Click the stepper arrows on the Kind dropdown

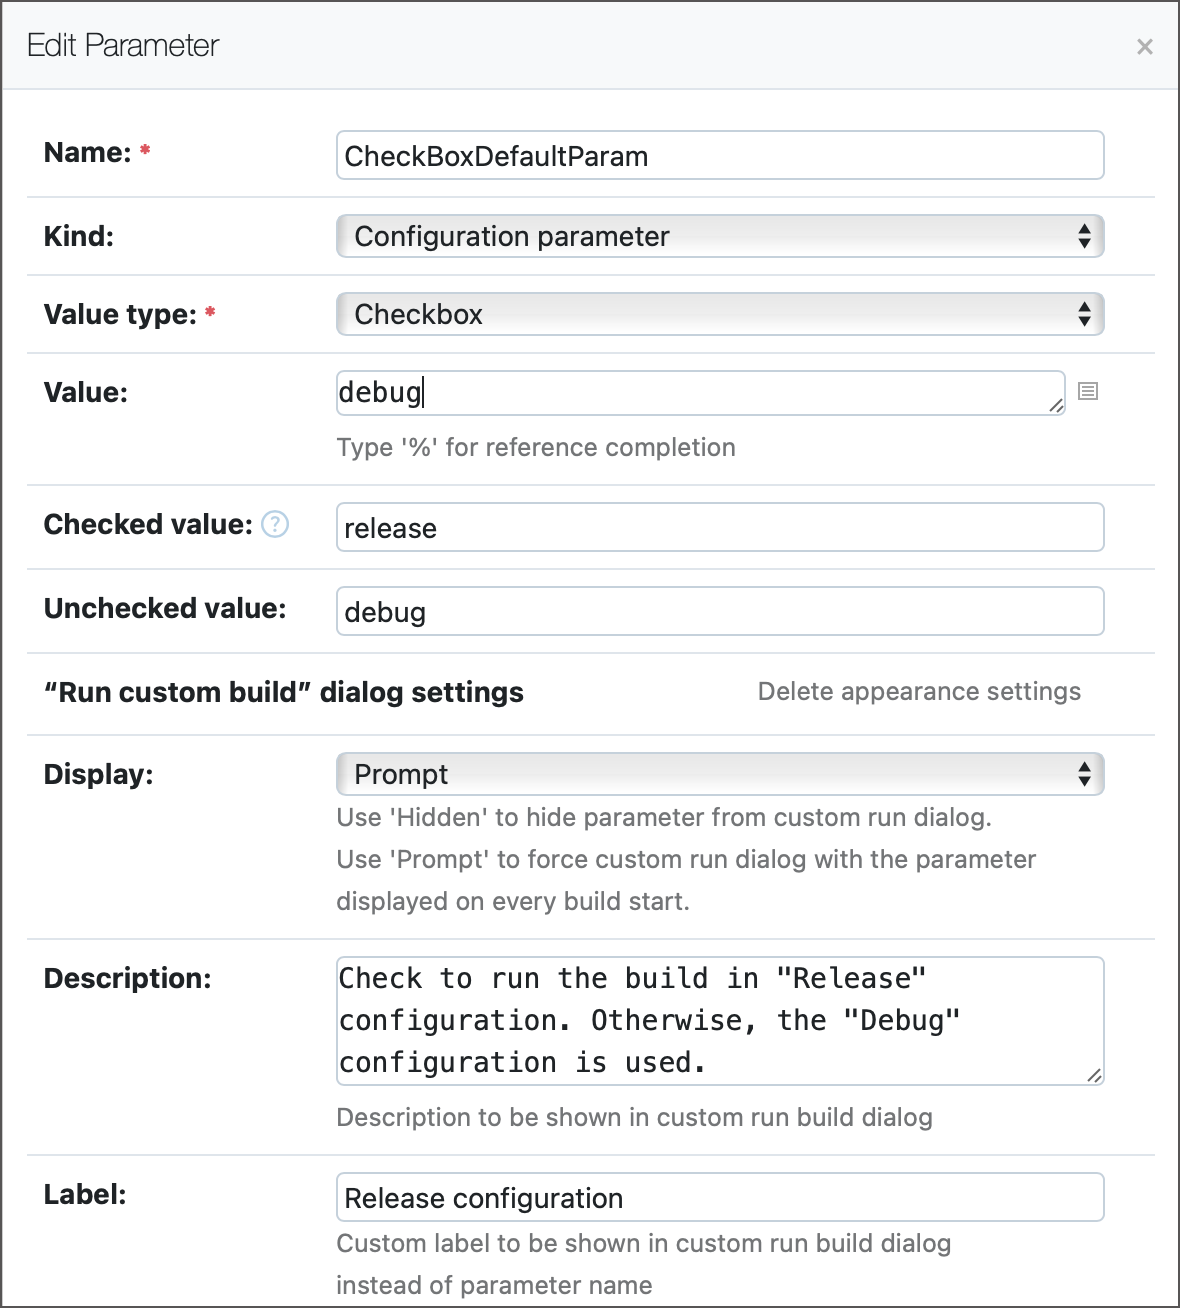[x=1086, y=236]
